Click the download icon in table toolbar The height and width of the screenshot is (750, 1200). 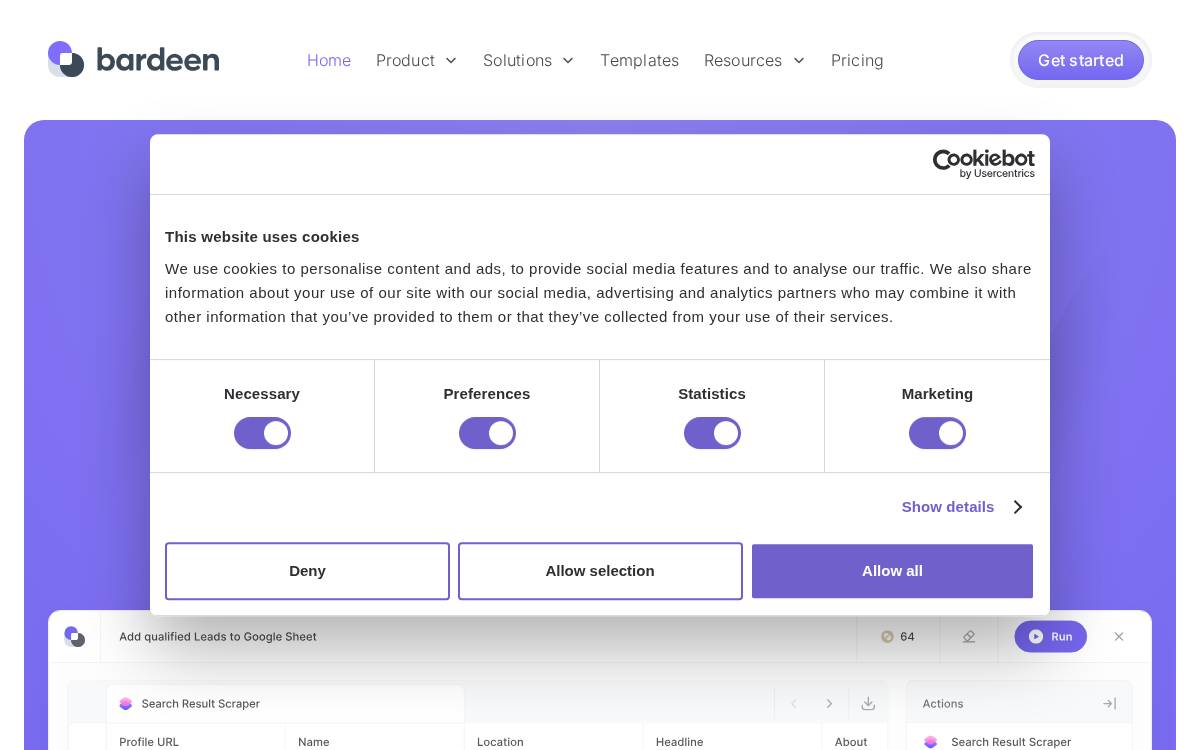point(868,704)
